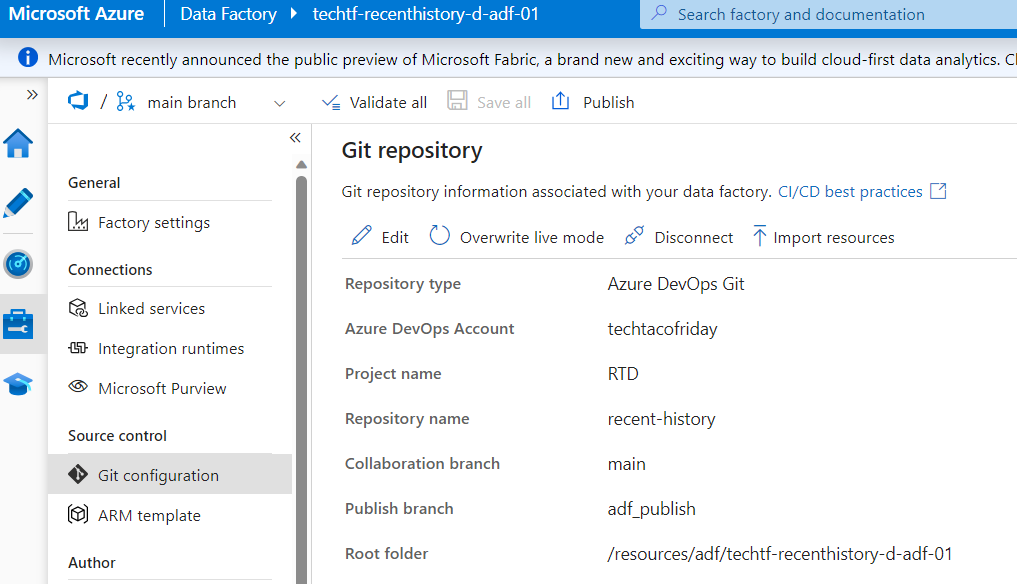Select the Manage toolbox icon
Screen dimensions: 1017x584
click(x=19, y=324)
